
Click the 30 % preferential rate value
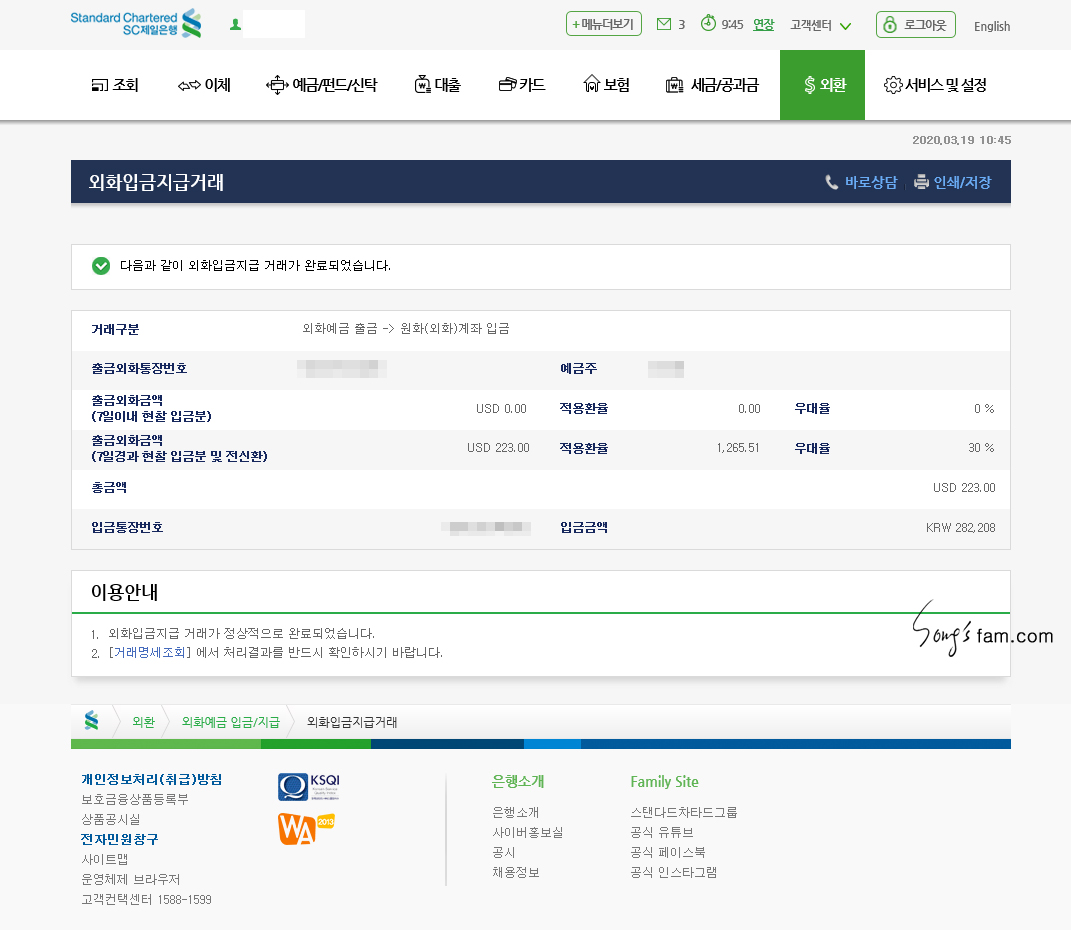click(x=981, y=448)
